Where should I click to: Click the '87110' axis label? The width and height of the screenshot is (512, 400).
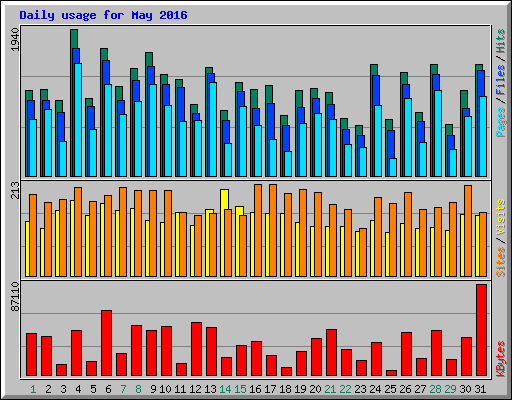click(x=15, y=297)
